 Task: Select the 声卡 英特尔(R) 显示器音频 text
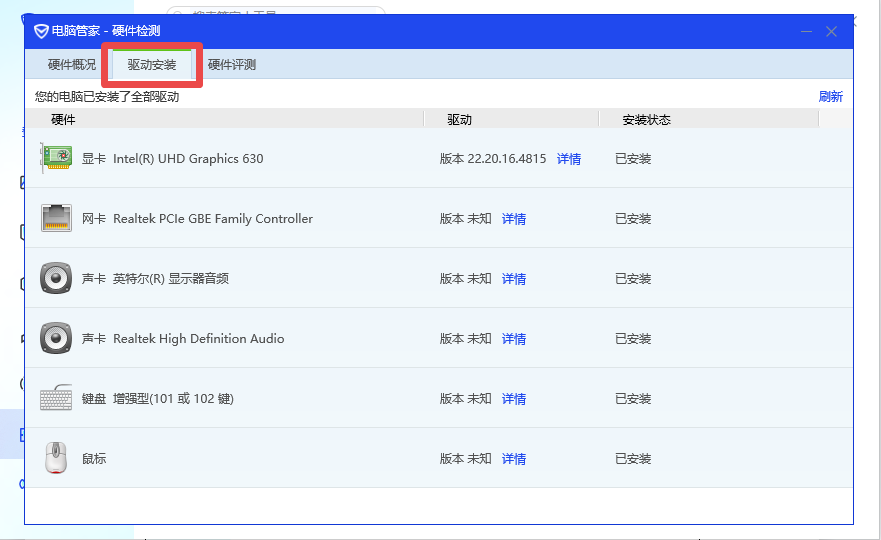155,279
